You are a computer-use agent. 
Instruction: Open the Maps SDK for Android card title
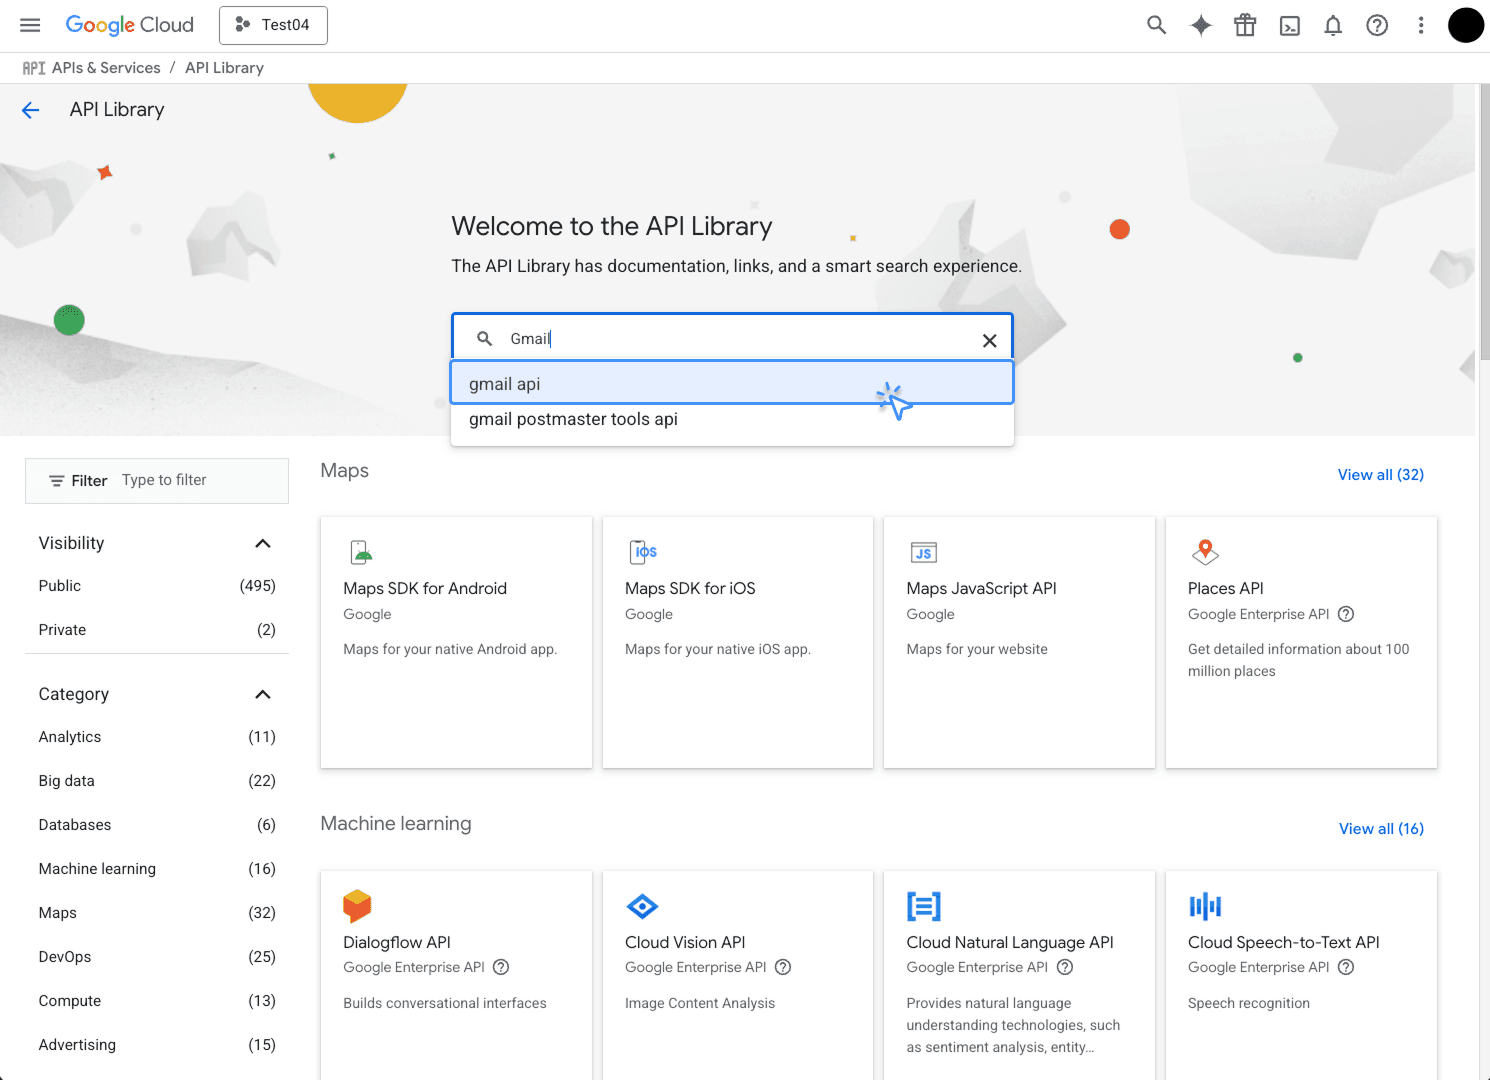point(425,589)
